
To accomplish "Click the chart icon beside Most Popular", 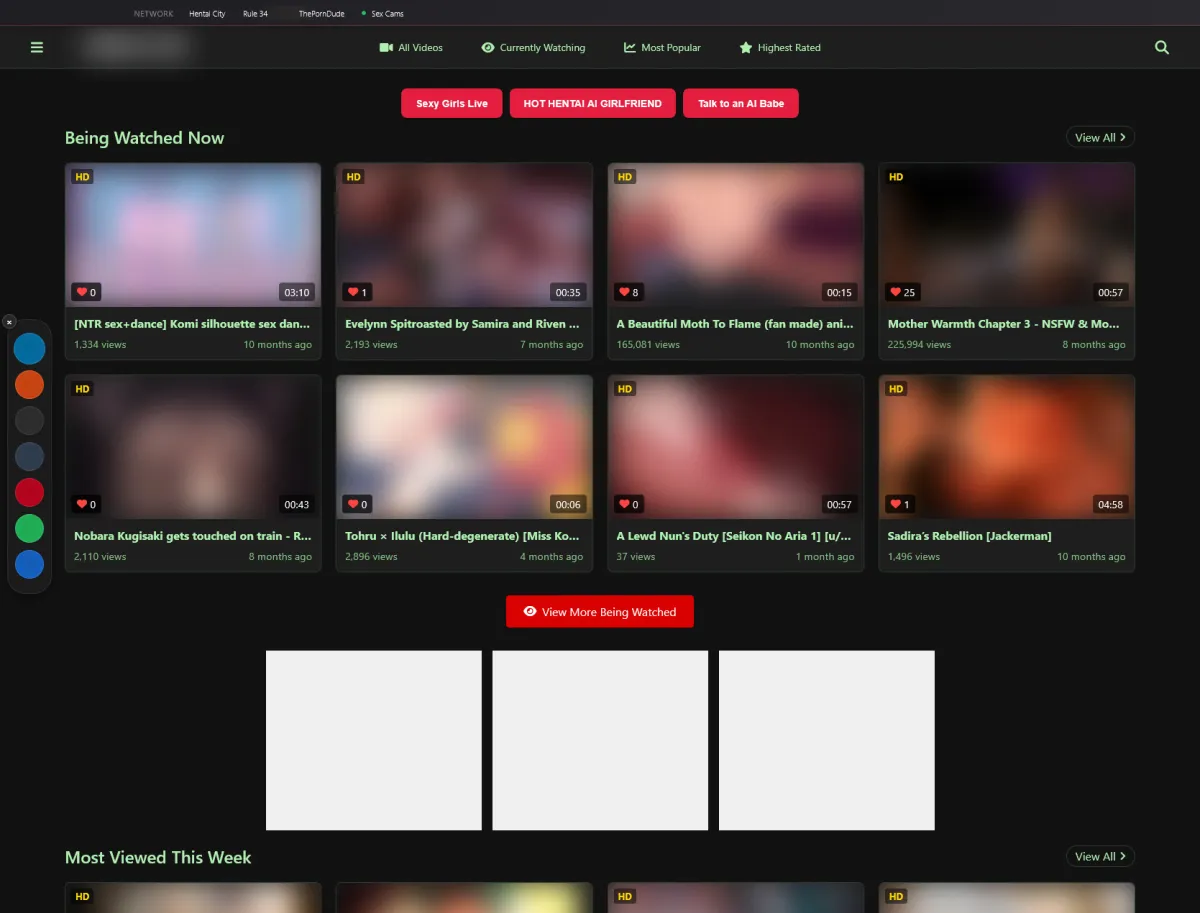I will (630, 47).
